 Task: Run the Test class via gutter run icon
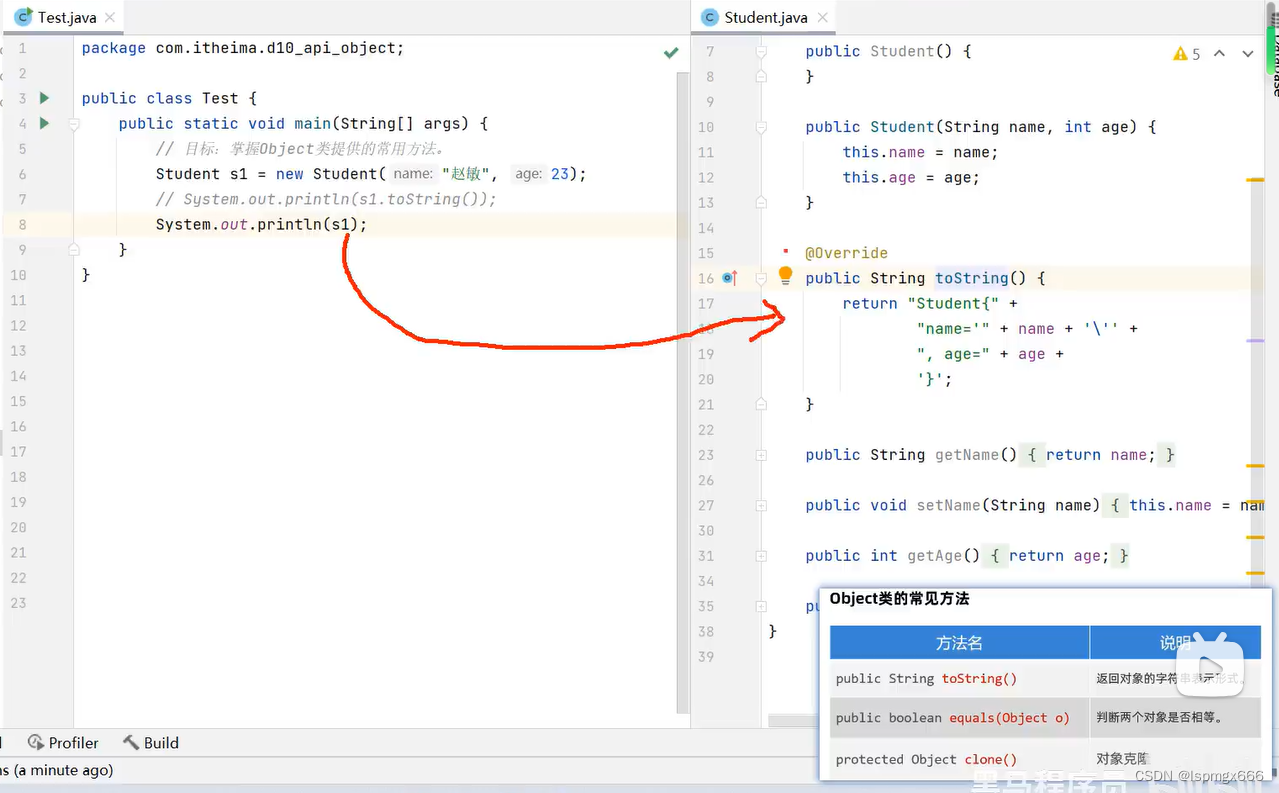click(43, 98)
